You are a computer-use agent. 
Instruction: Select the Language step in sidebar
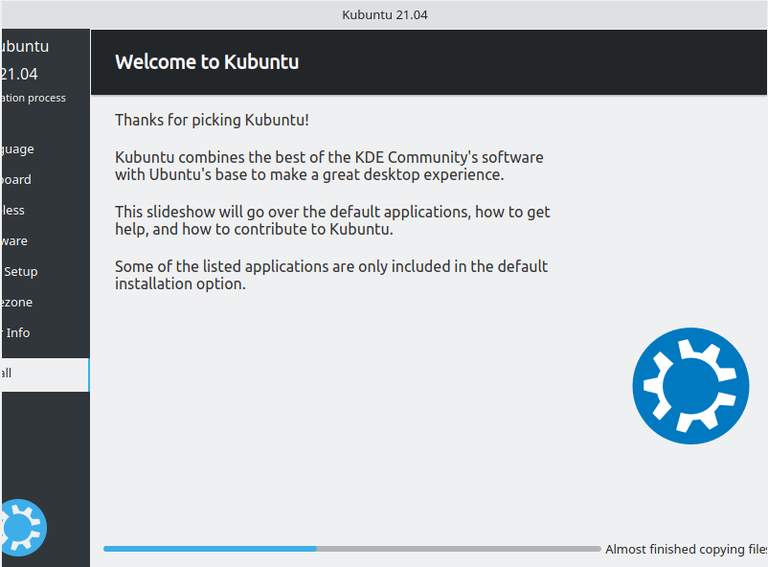pos(18,149)
